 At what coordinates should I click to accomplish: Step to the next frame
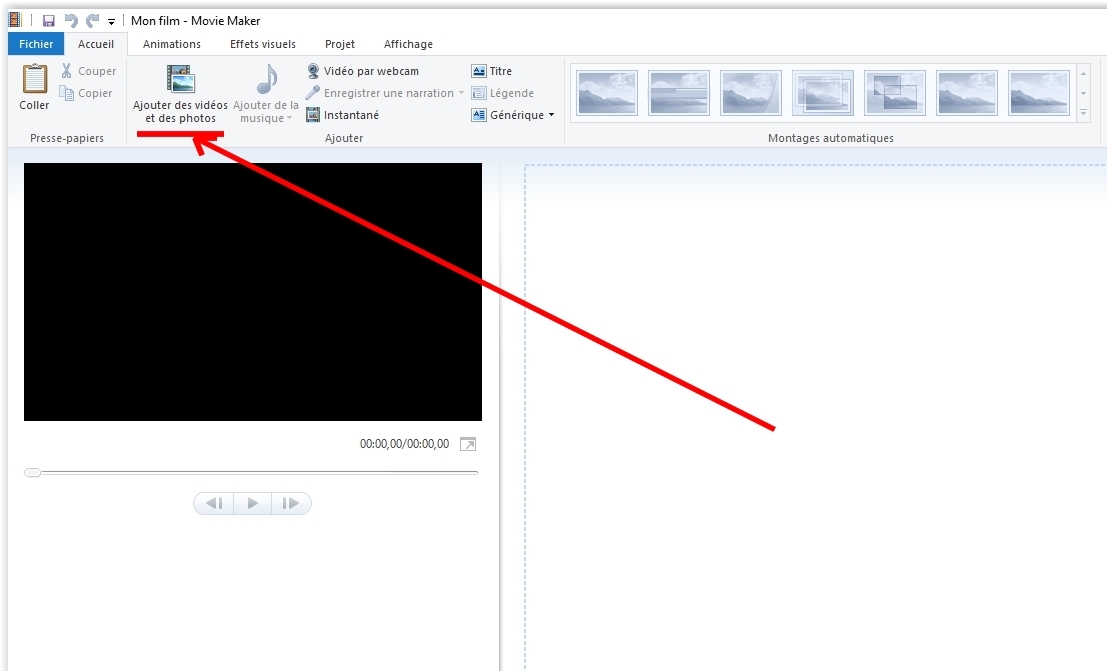point(291,503)
